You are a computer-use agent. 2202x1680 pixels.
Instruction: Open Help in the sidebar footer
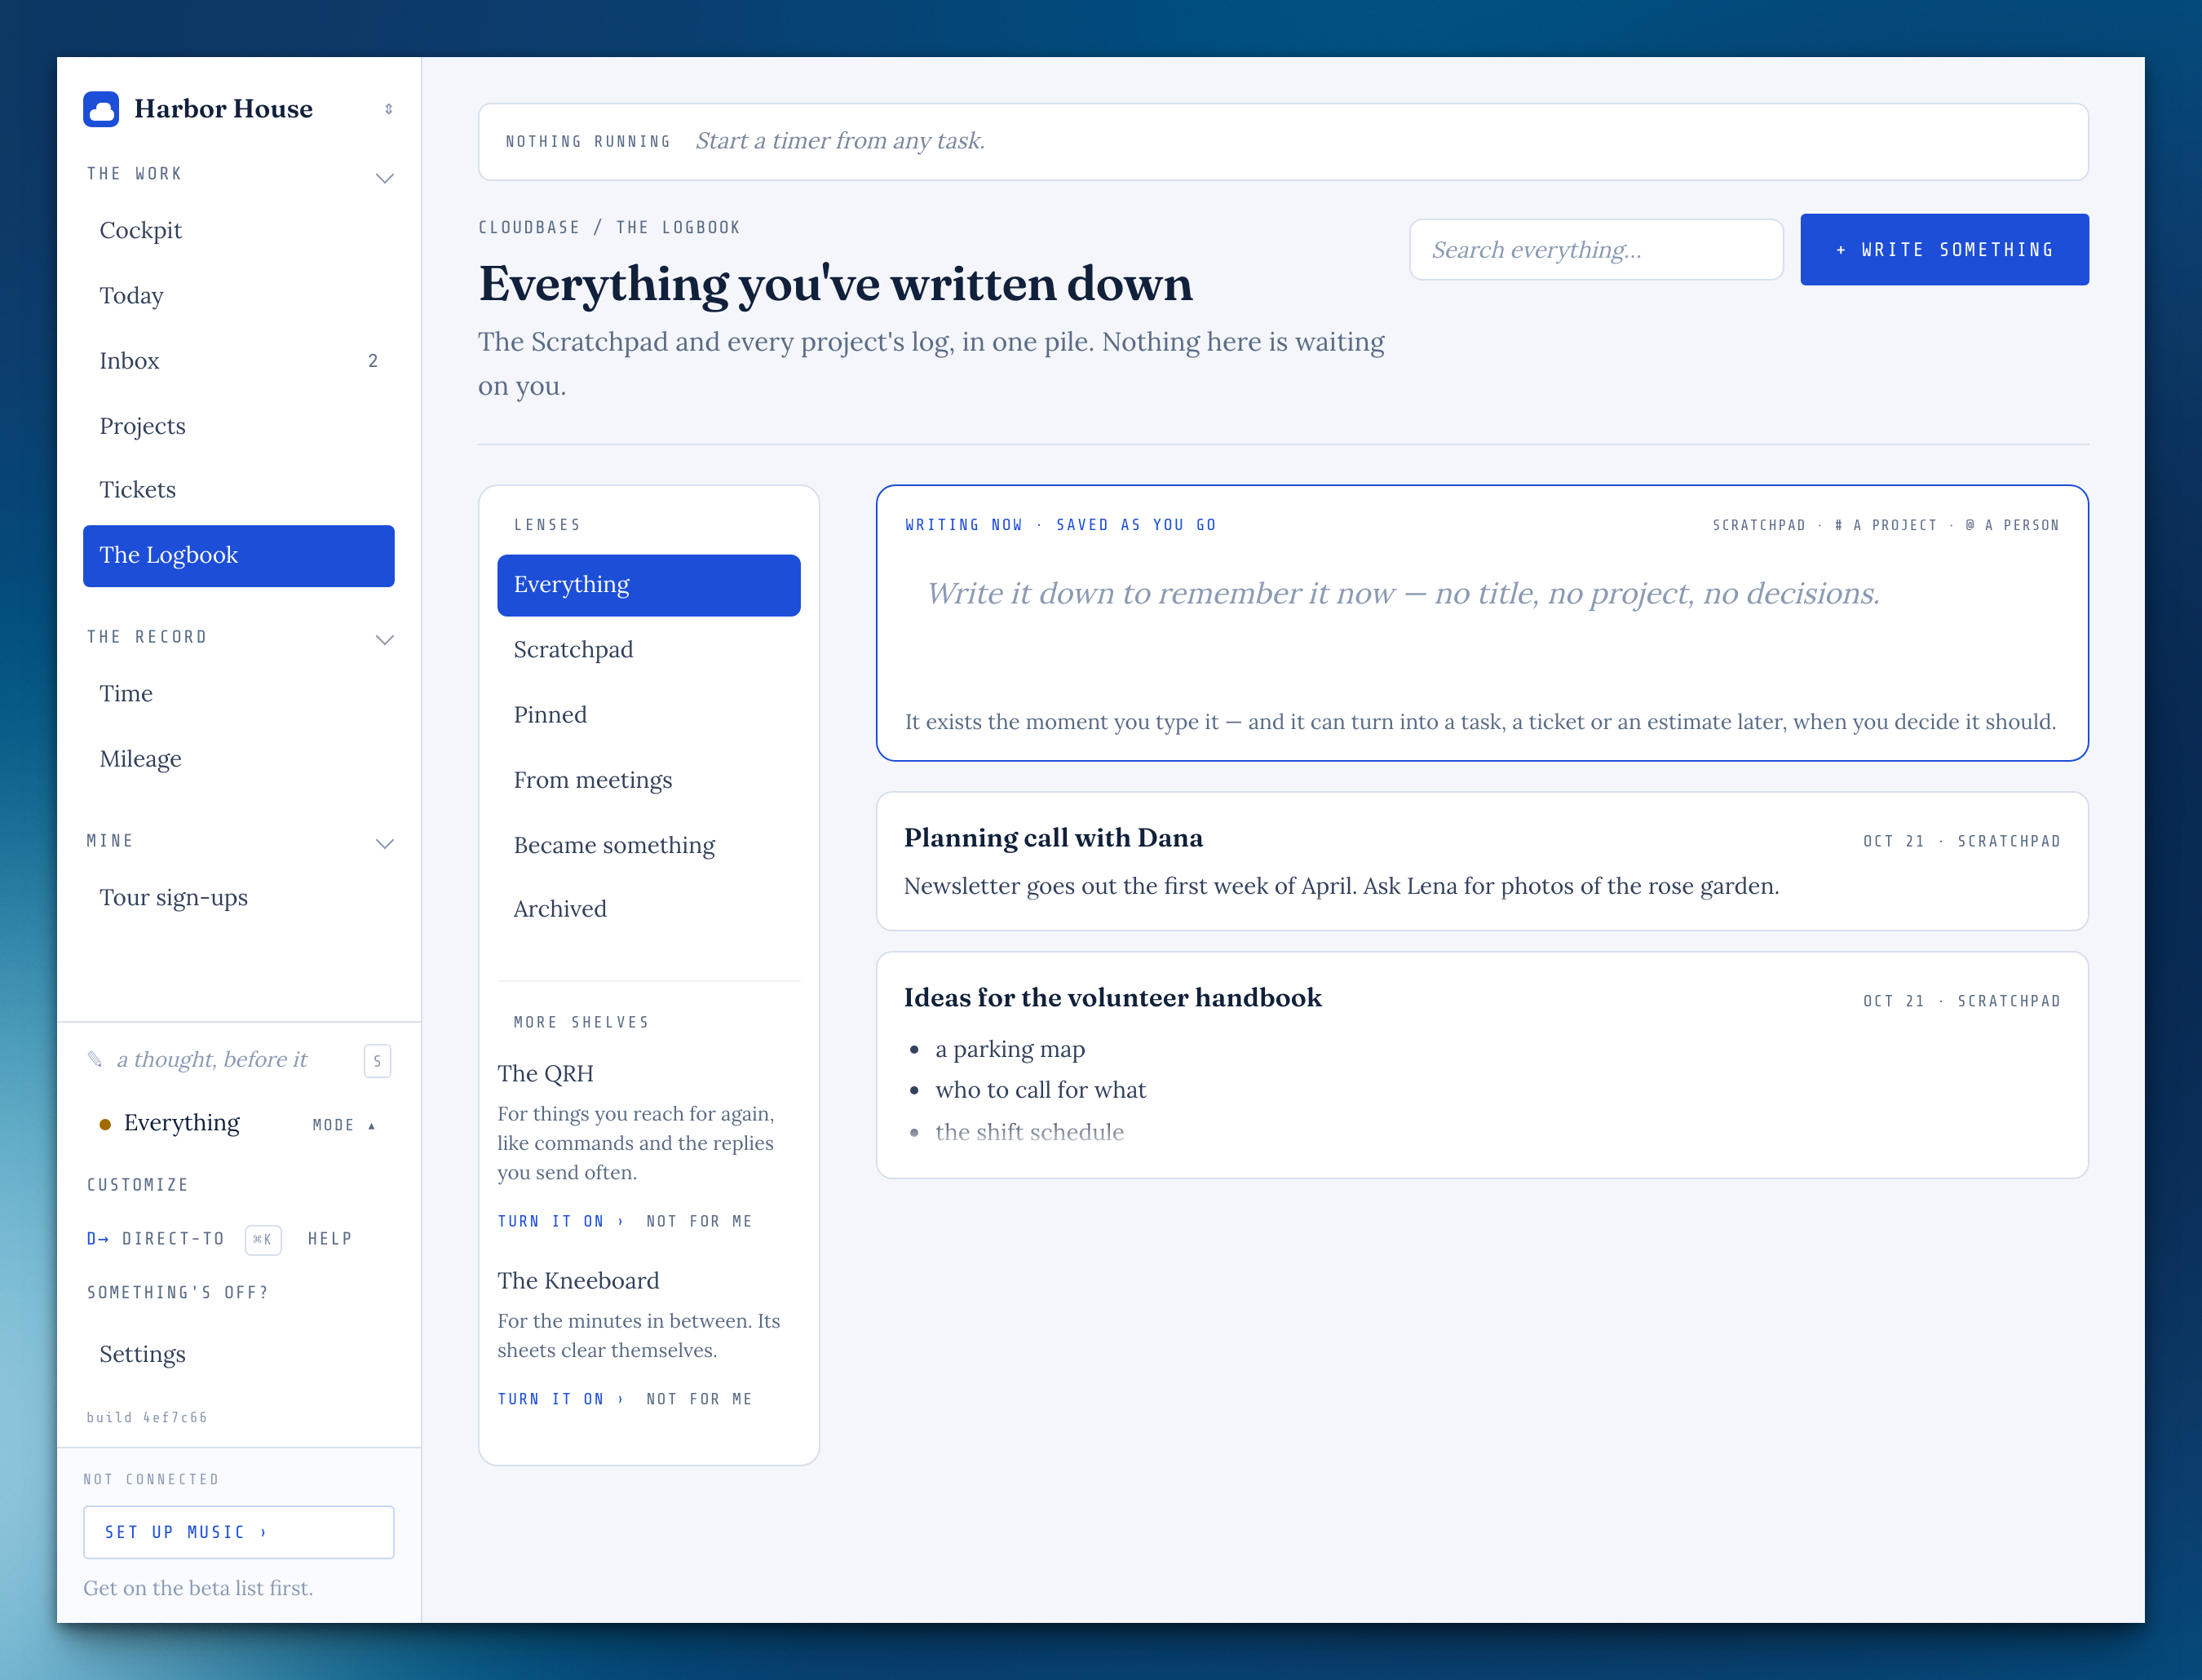point(330,1239)
